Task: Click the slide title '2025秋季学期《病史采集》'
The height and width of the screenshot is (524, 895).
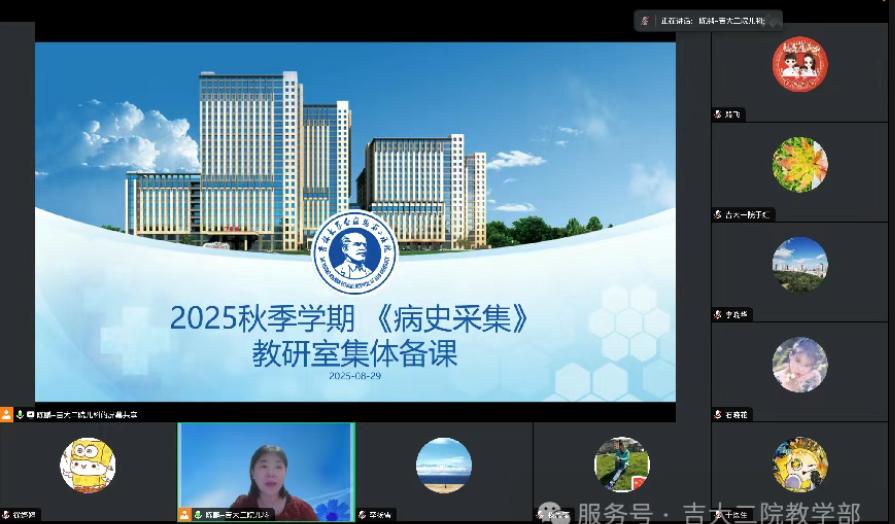Action: (x=350, y=319)
